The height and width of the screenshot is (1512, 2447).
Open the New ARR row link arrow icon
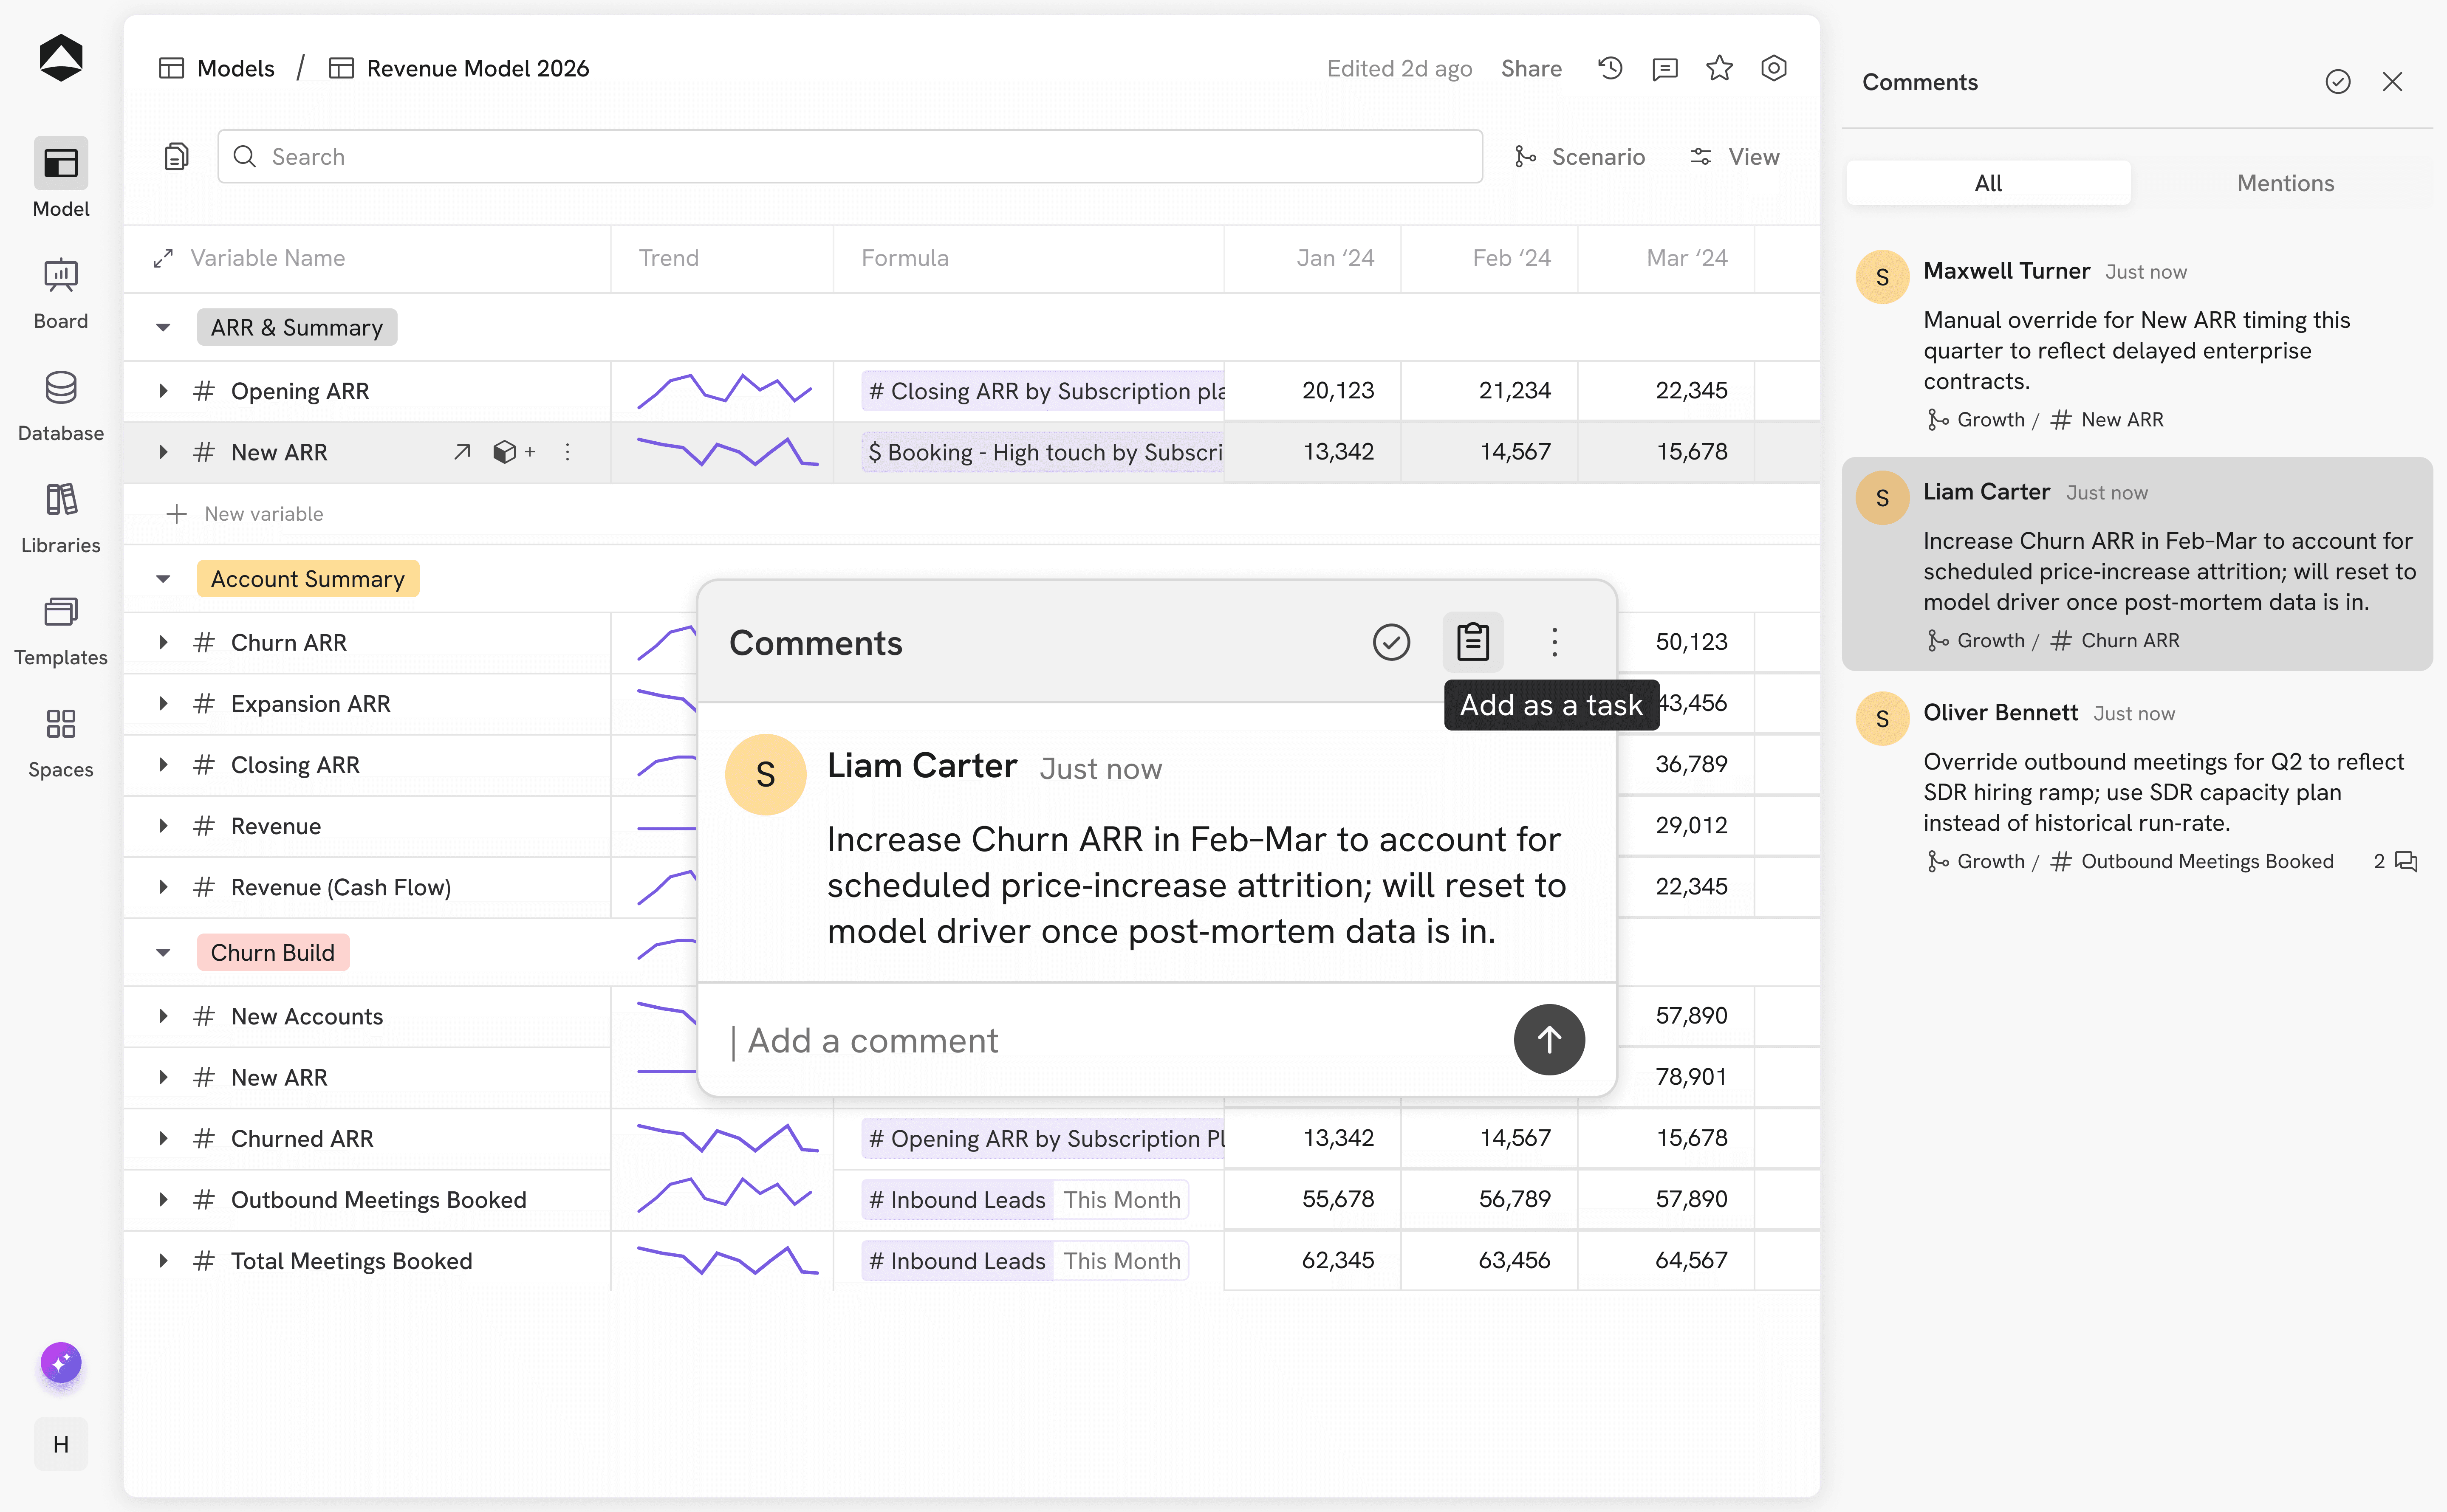462,452
